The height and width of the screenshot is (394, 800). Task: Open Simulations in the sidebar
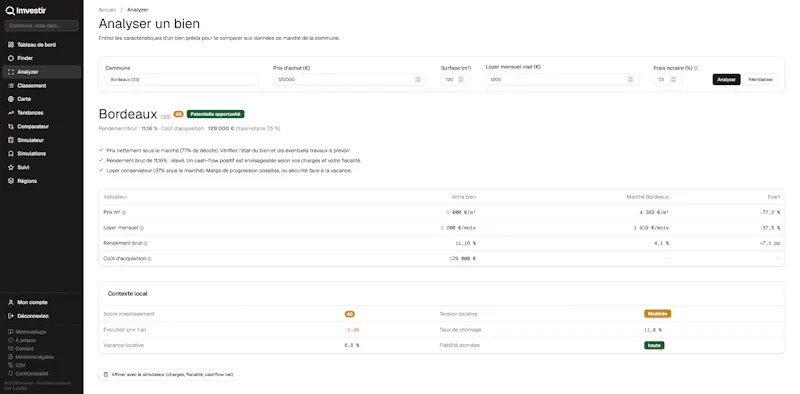(41, 154)
